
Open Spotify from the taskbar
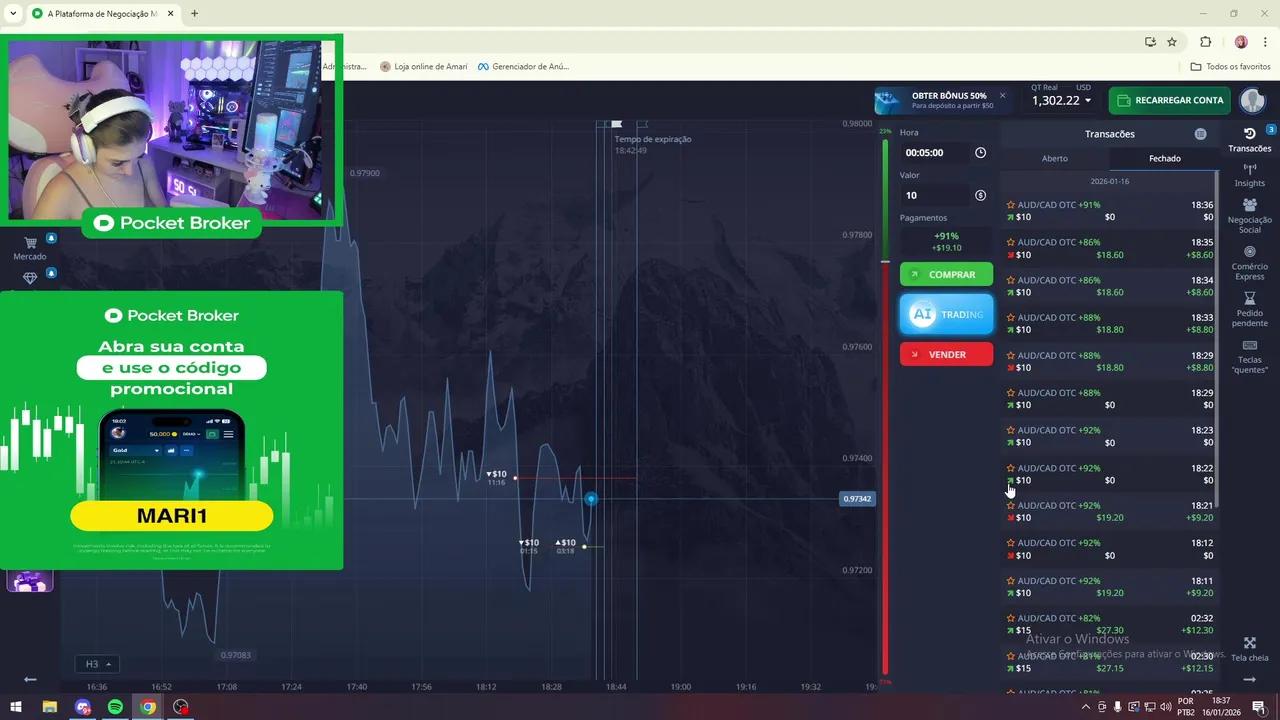tap(115, 707)
